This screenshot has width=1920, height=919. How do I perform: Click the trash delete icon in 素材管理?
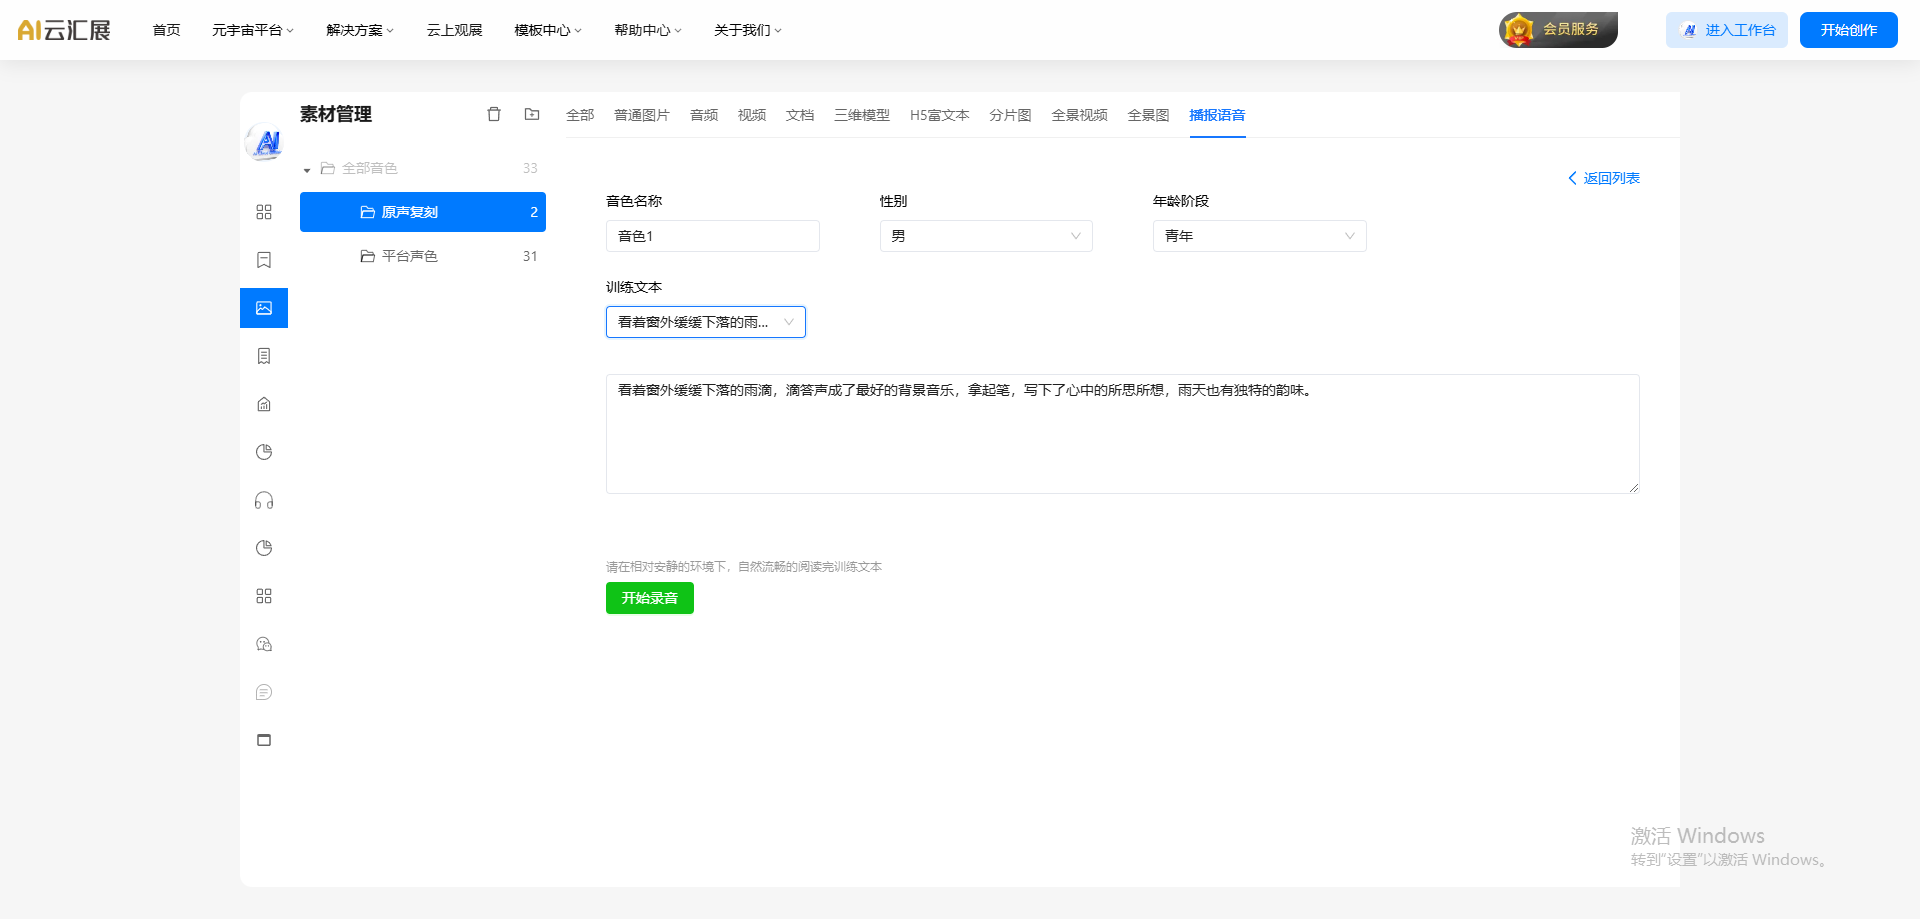pos(494,114)
